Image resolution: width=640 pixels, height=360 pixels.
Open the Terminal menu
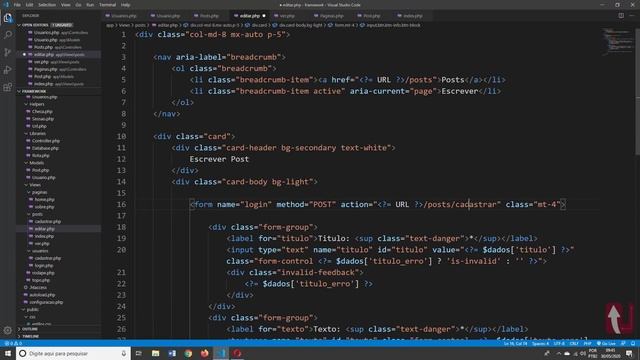(x=107, y=5)
